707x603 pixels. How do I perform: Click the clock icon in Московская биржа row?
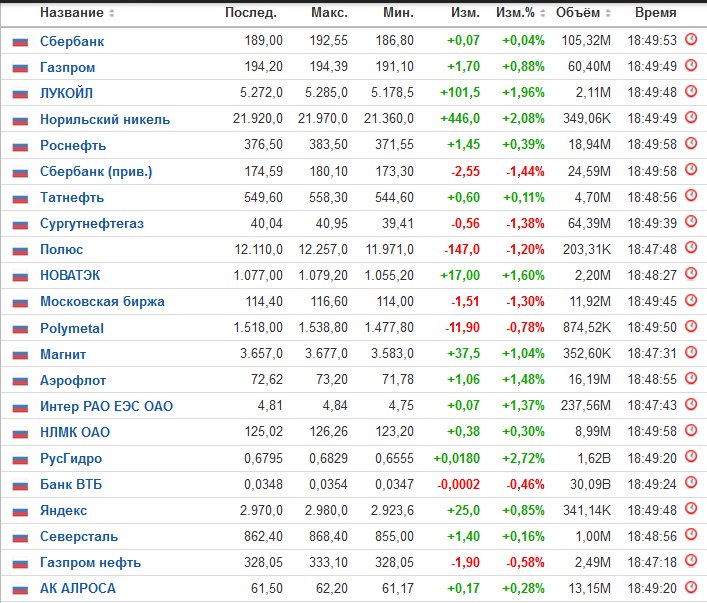pos(691,300)
